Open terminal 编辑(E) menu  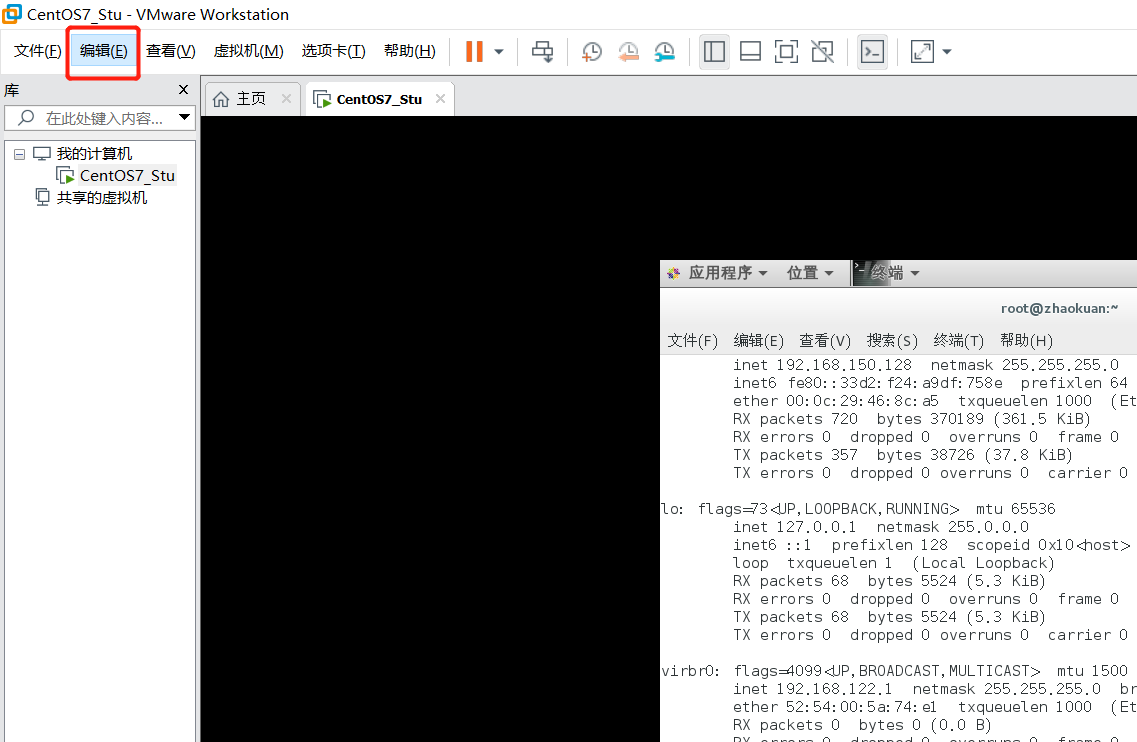758,340
